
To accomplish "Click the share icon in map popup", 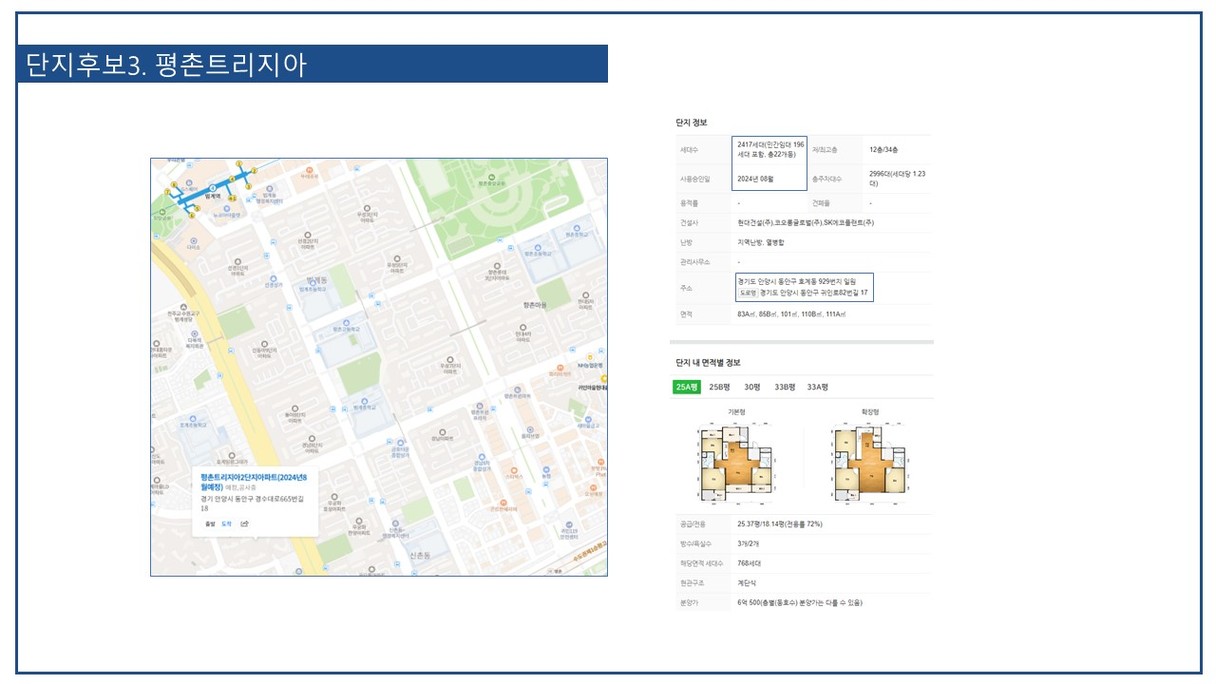I will (245, 523).
